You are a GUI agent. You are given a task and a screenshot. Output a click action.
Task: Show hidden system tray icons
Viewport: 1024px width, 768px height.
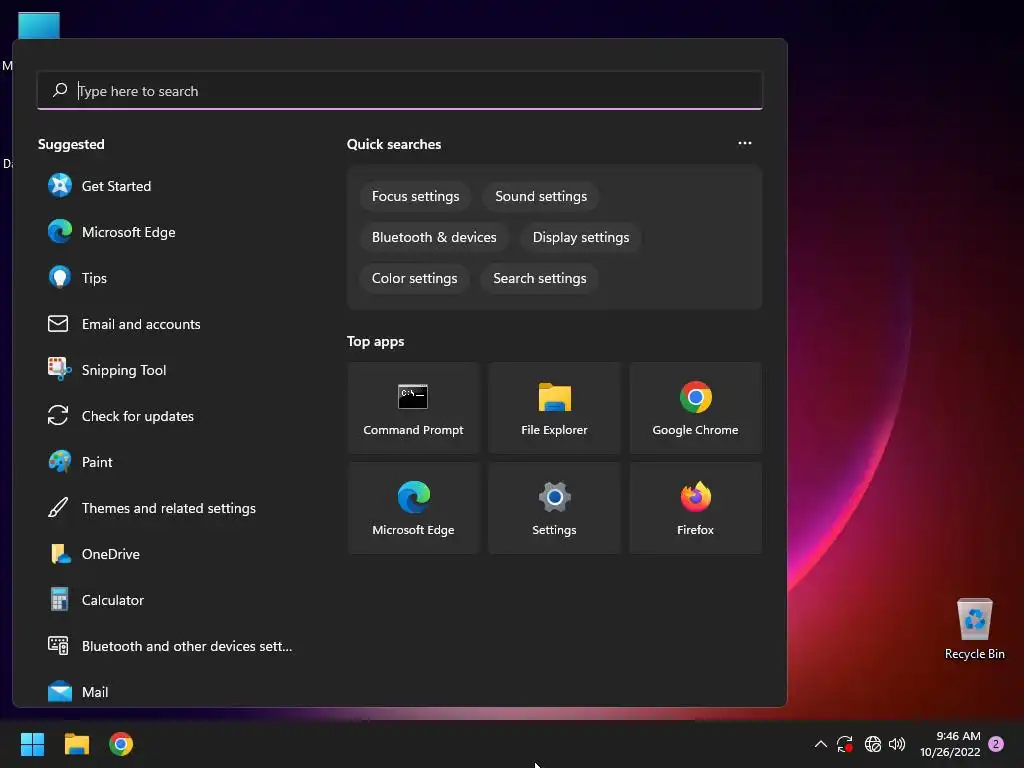point(821,744)
